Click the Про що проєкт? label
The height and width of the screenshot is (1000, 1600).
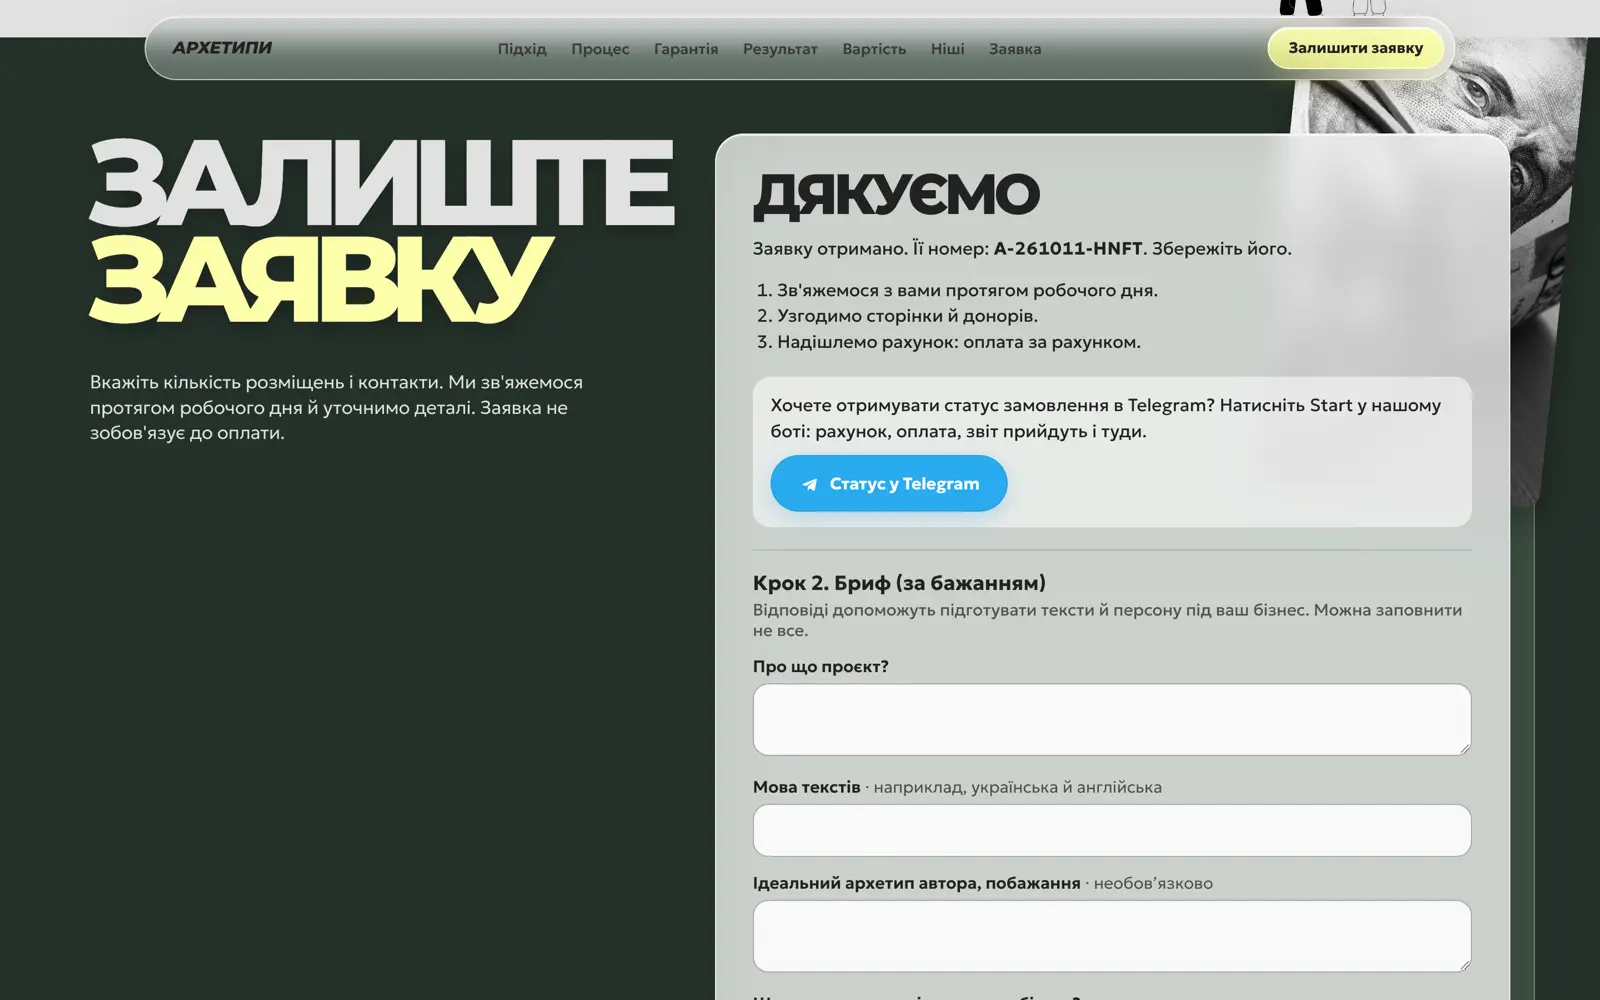coord(820,667)
